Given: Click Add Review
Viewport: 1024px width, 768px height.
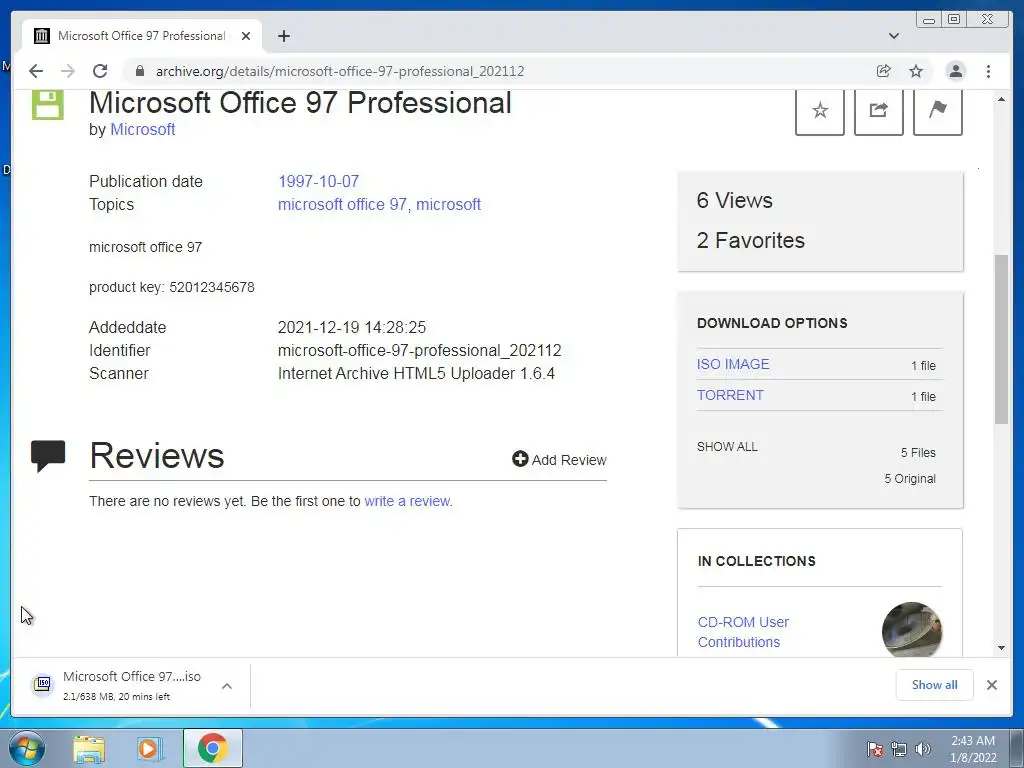Looking at the screenshot, I should pos(560,460).
